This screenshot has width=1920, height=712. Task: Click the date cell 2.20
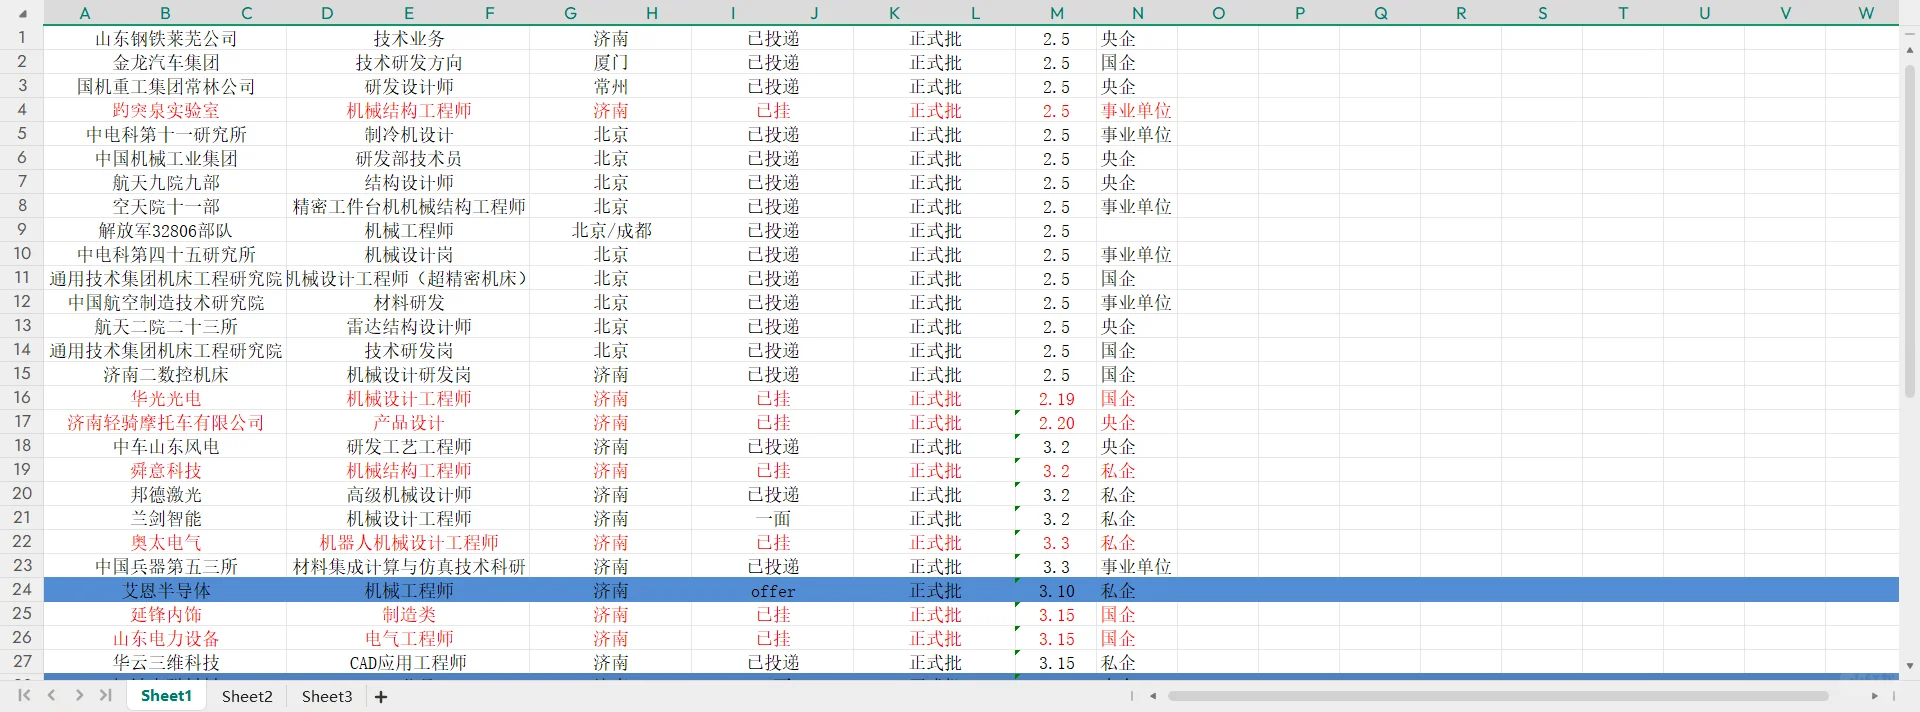[x=1056, y=423]
